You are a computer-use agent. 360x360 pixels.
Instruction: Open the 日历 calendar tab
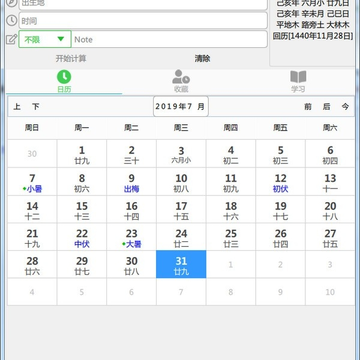coord(64,82)
